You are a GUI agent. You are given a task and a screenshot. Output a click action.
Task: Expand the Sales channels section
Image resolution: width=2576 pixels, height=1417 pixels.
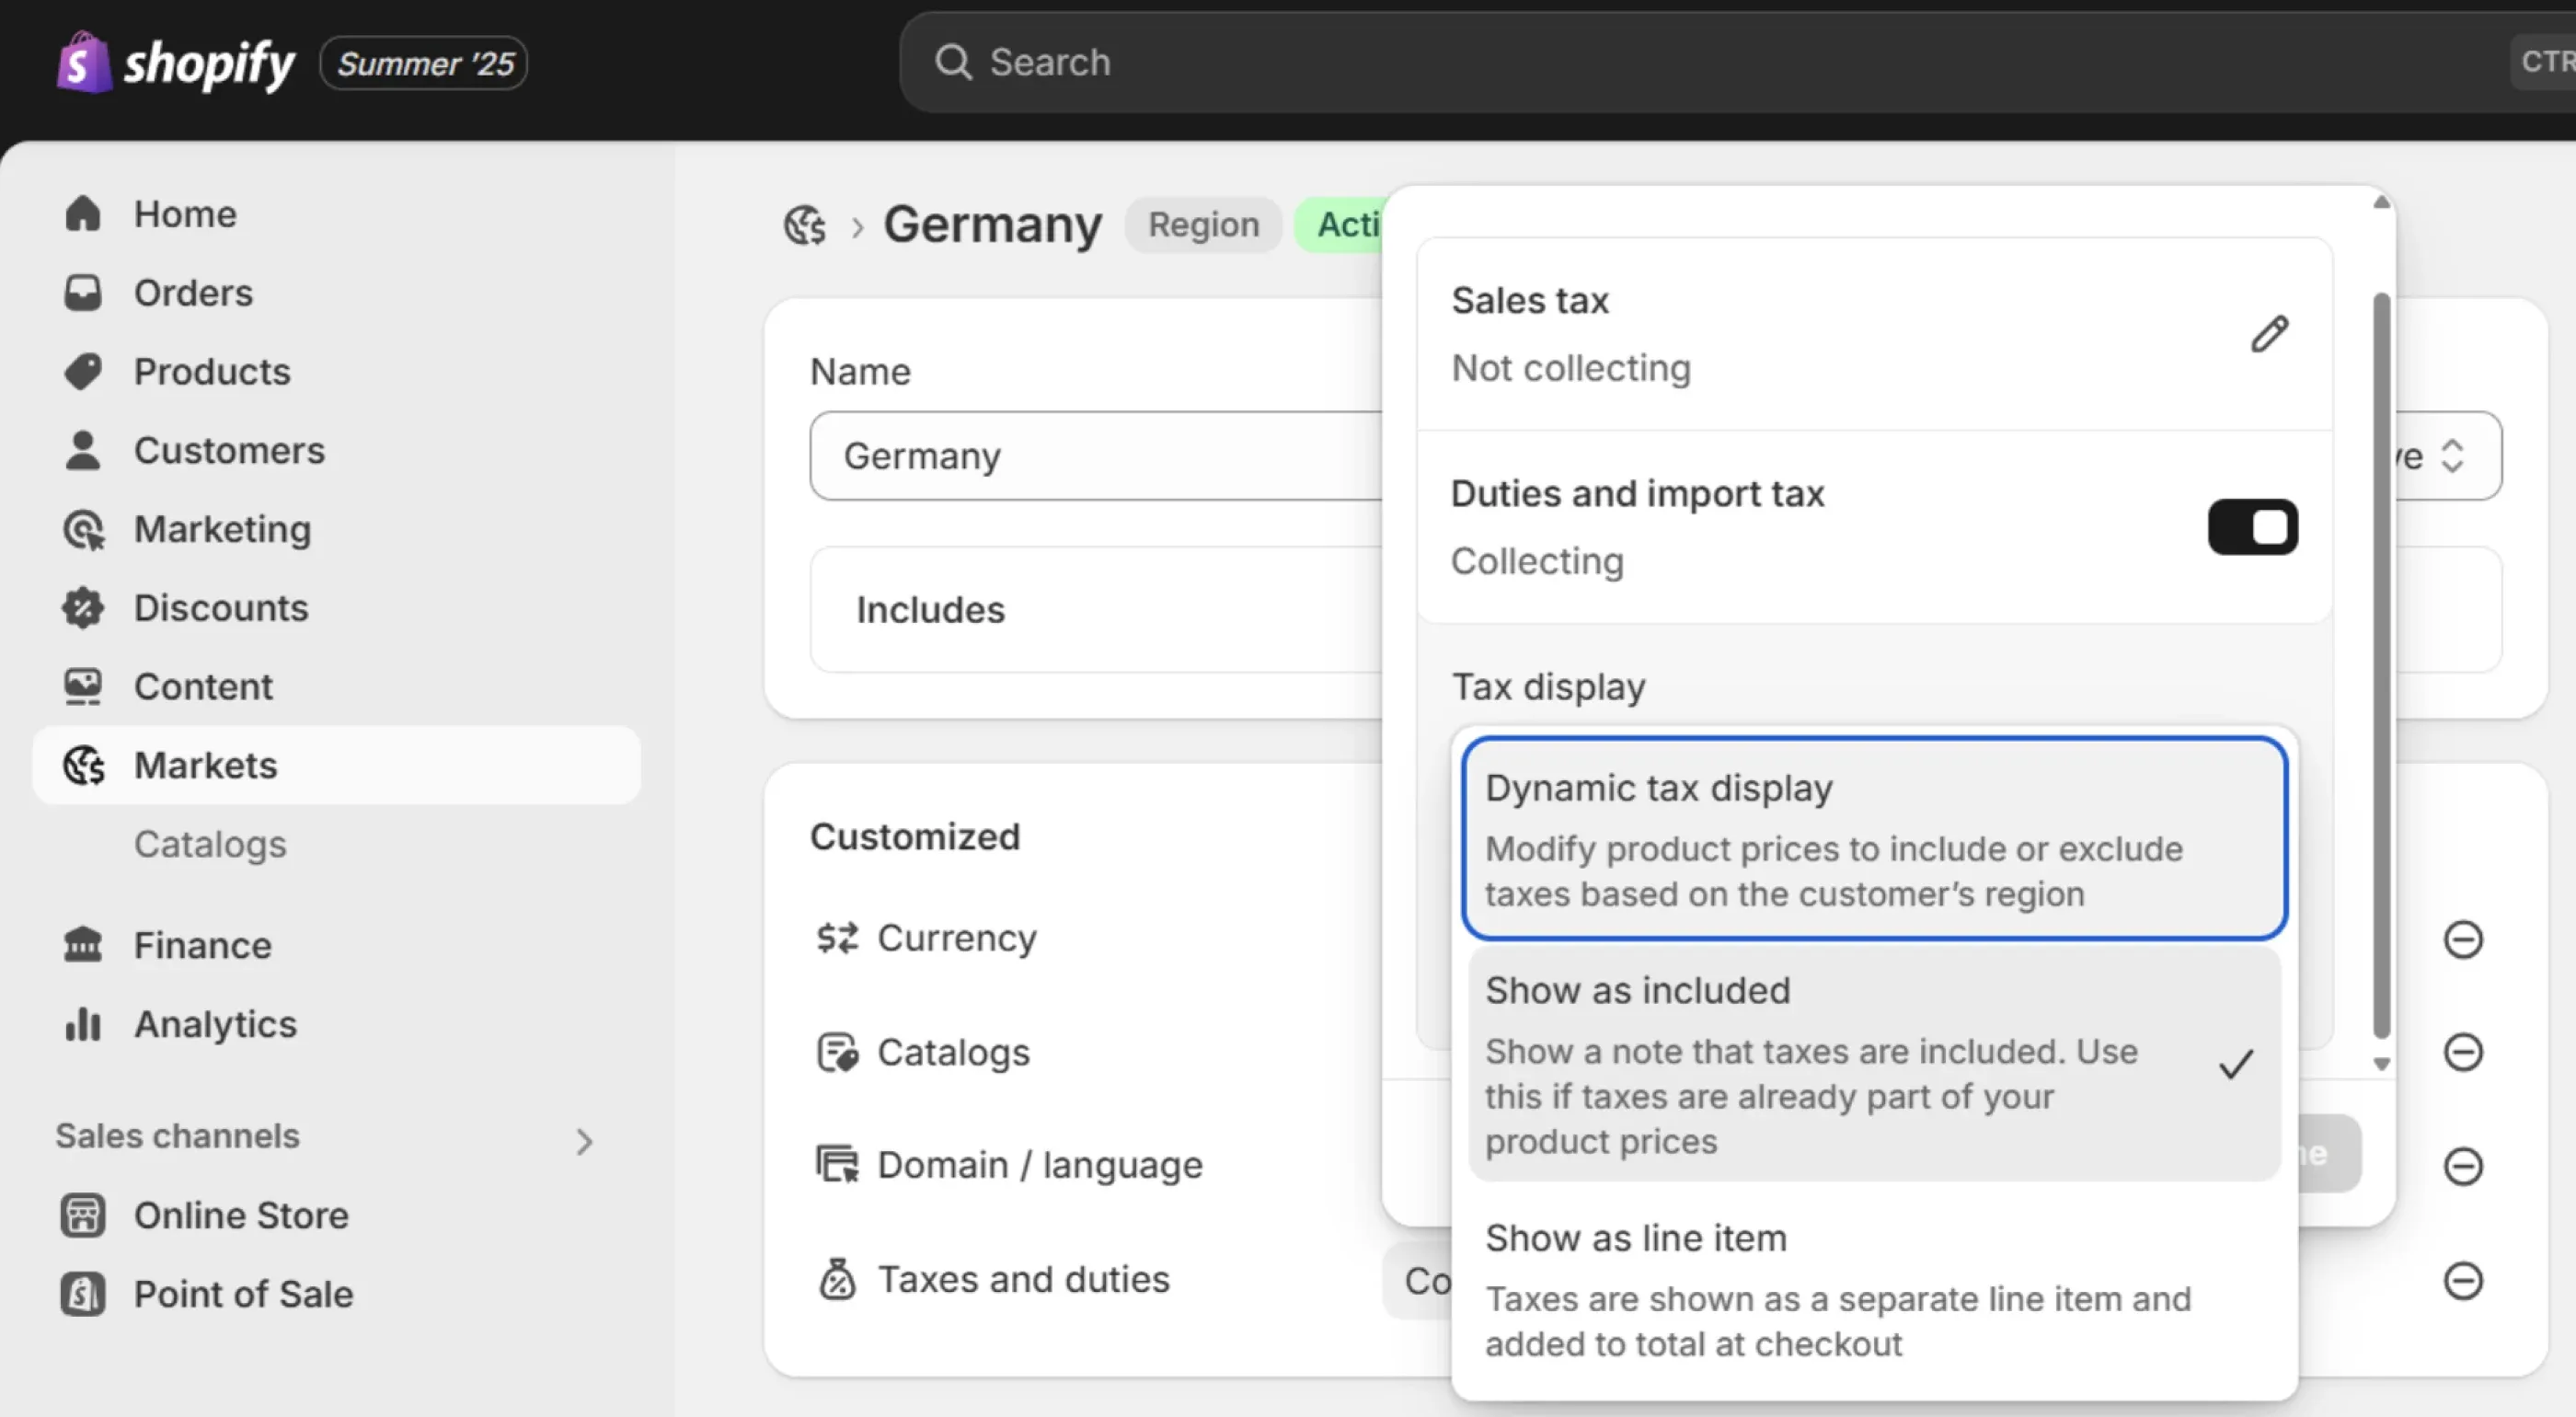coord(585,1141)
